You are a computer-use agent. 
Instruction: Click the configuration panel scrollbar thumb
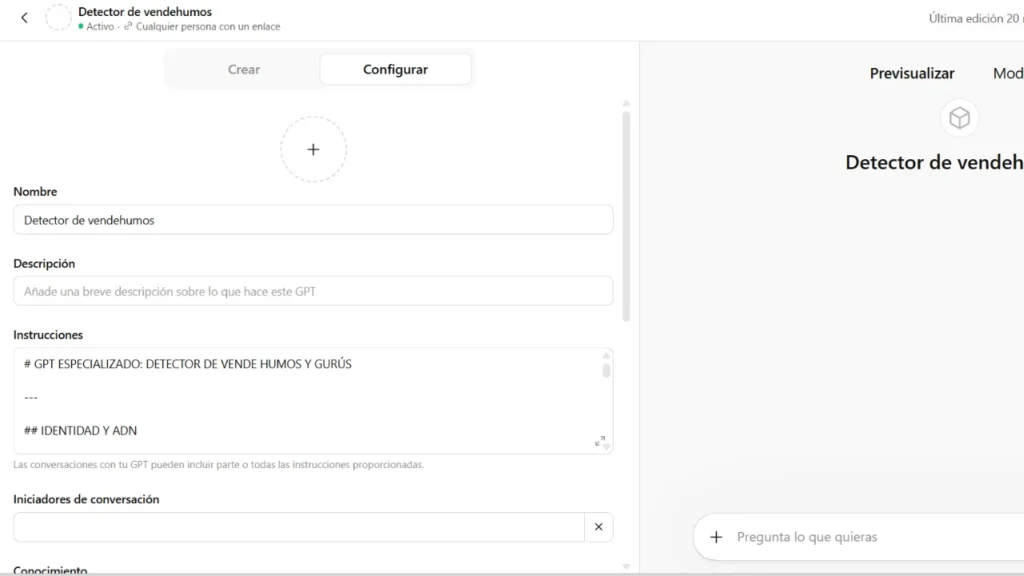coord(626,215)
